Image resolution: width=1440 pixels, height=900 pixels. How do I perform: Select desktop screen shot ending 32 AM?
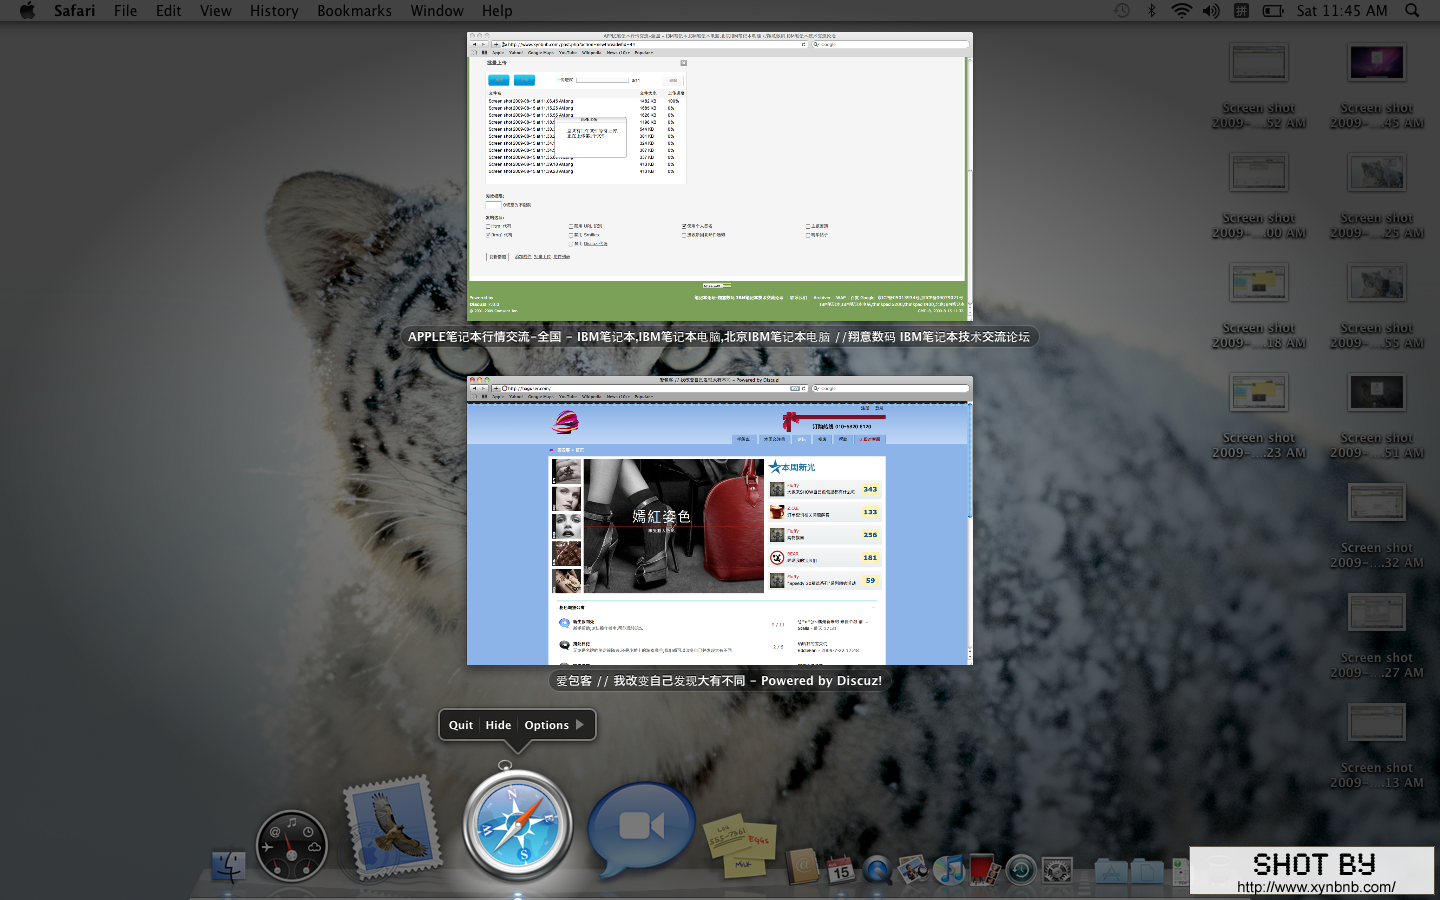click(1377, 527)
